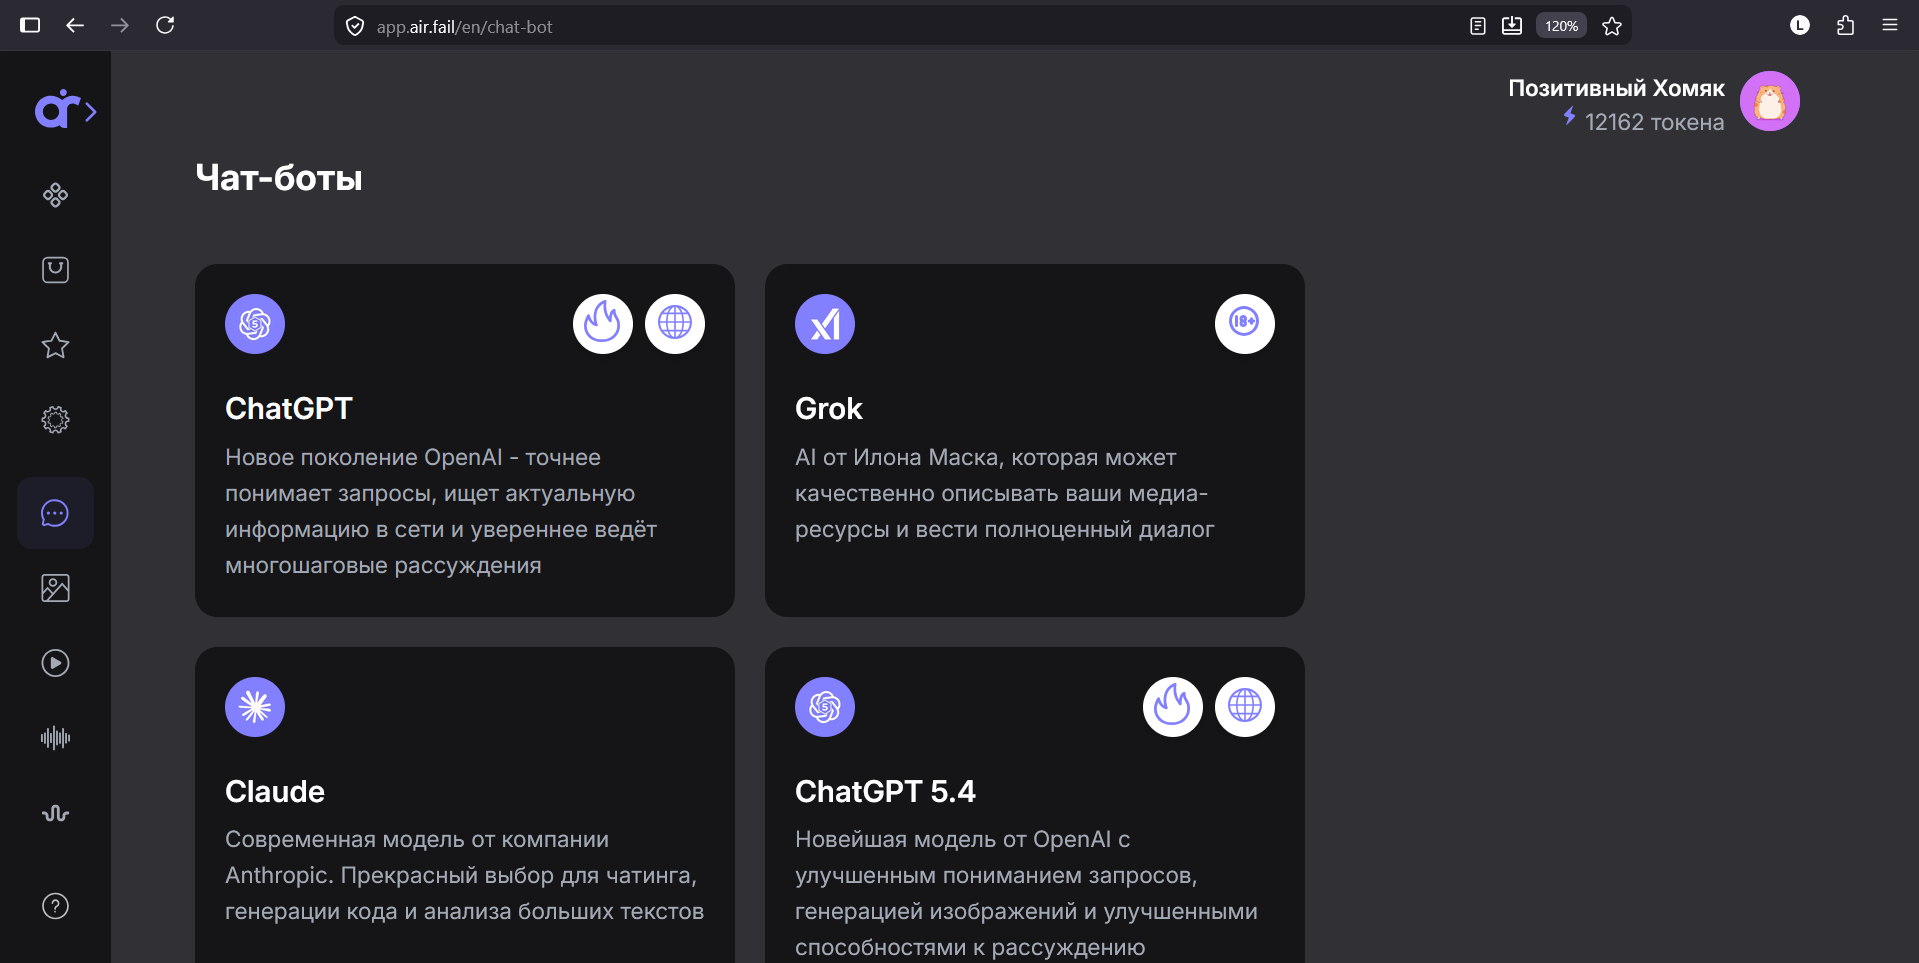This screenshot has width=1919, height=963.
Task: Click the ChatGPT card description text
Action: tap(441, 511)
